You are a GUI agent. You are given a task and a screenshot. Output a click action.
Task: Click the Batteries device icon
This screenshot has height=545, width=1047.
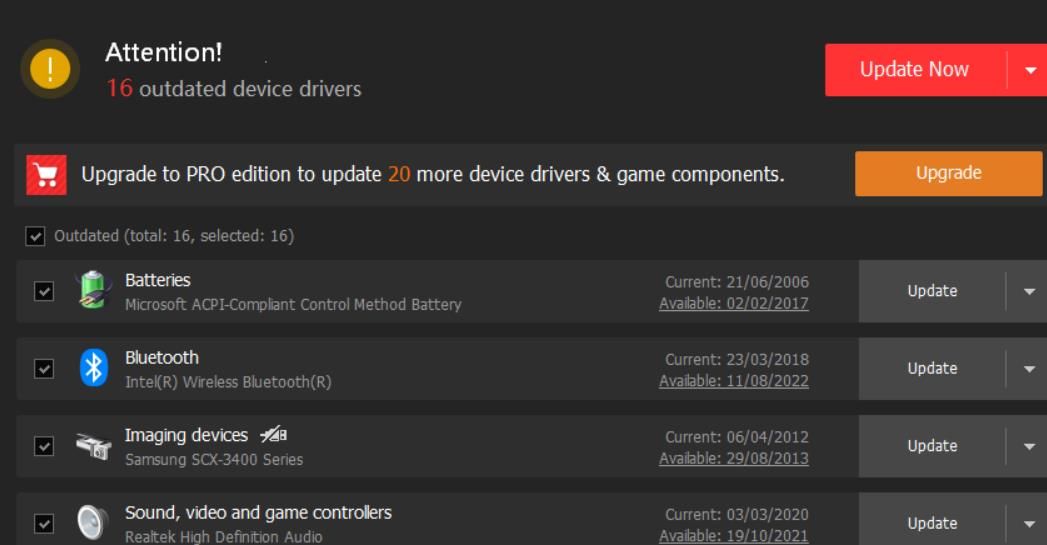[x=93, y=290]
